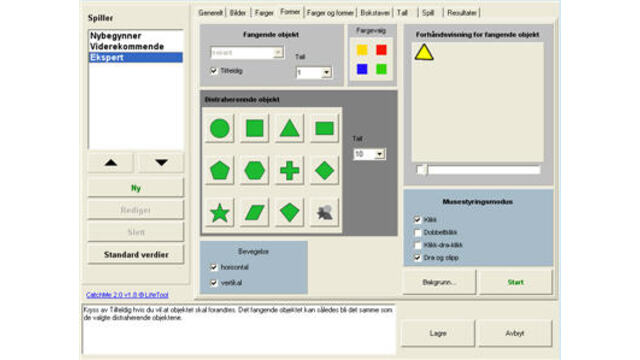
Task: Click the green Start button
Action: point(516,282)
